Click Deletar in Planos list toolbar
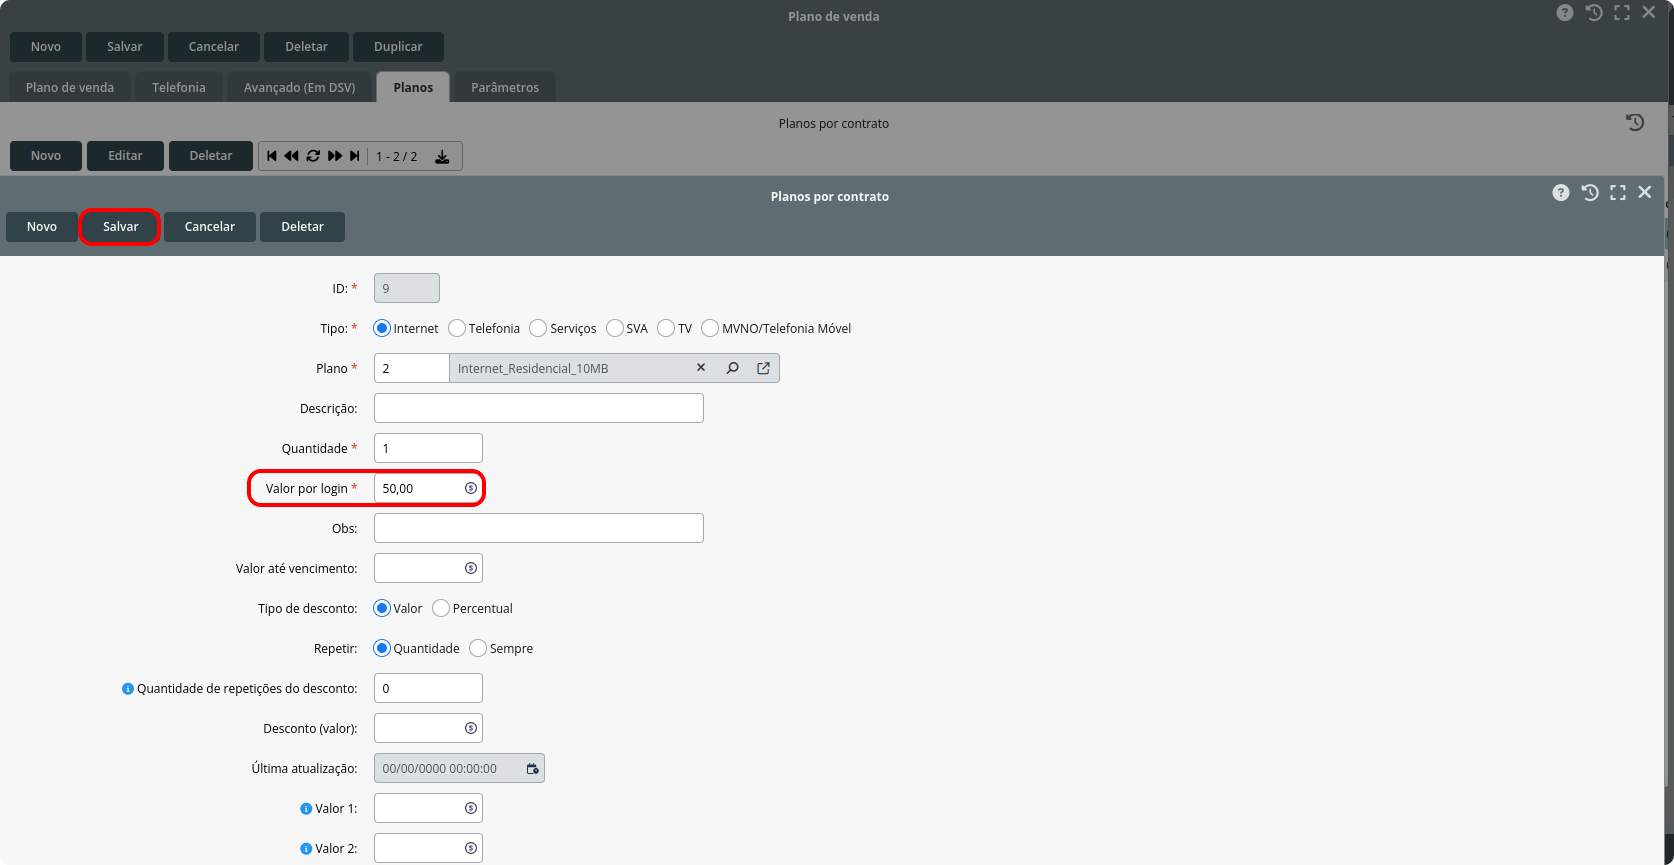This screenshot has height=865, width=1674. click(x=211, y=156)
